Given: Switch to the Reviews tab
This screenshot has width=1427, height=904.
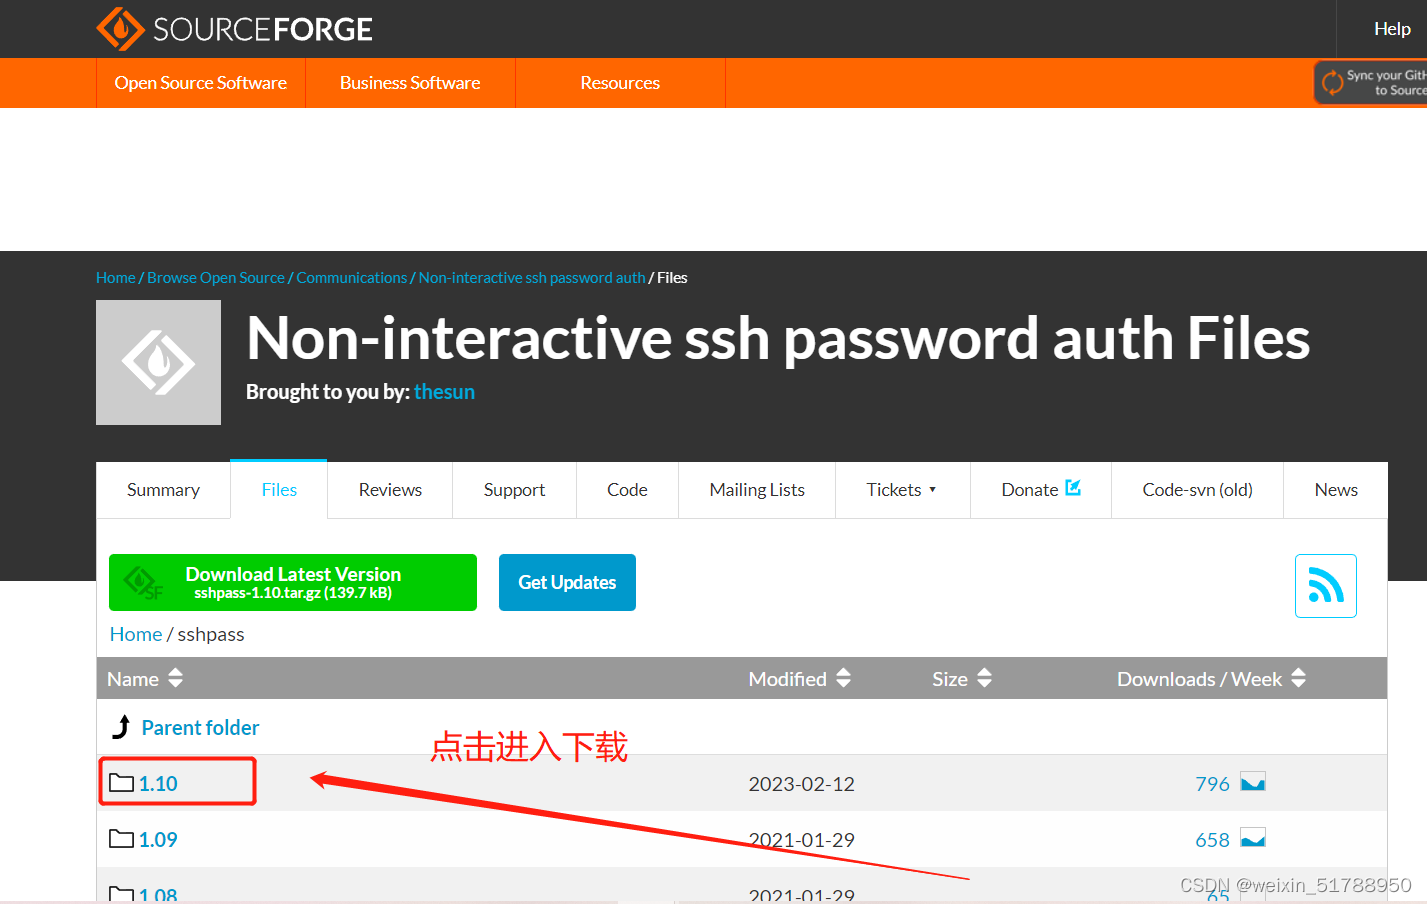Looking at the screenshot, I should click(390, 490).
